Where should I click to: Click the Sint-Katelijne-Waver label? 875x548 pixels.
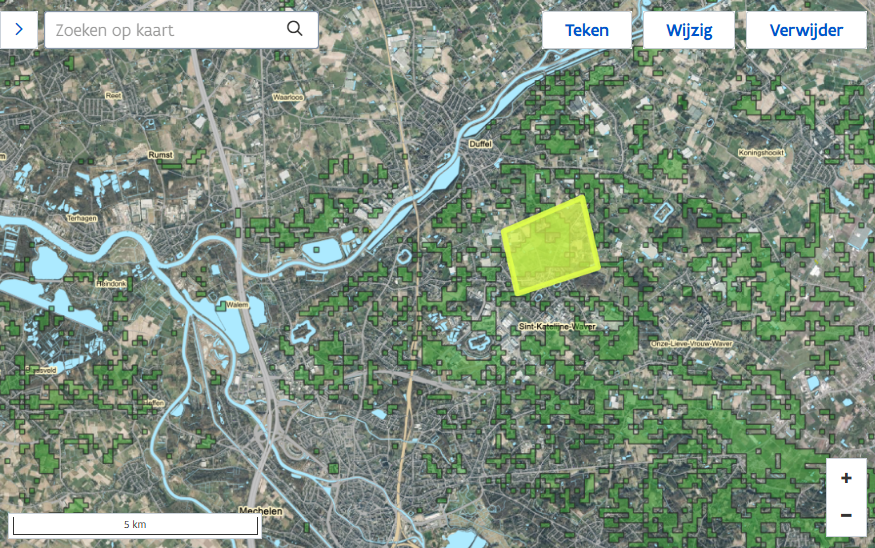tap(557, 326)
